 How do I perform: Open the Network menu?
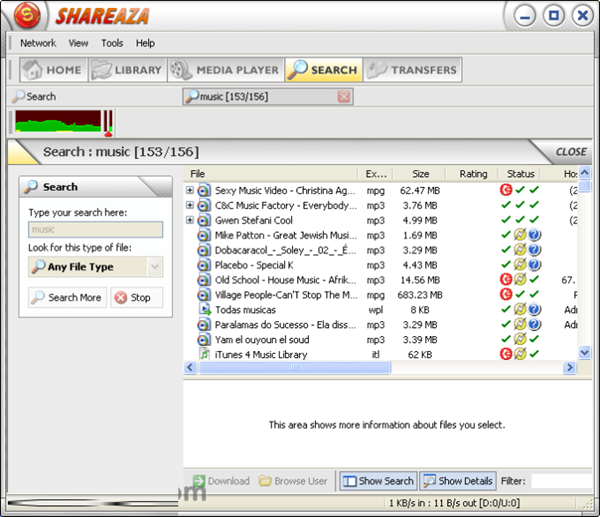tap(38, 43)
